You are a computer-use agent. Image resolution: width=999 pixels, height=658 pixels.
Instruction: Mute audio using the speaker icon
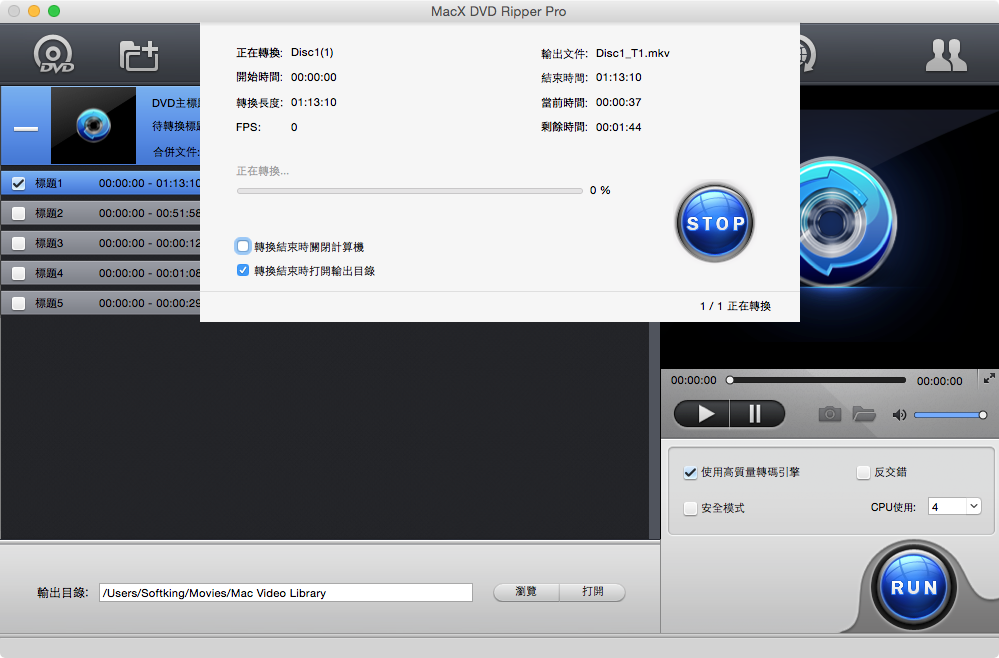tap(900, 415)
